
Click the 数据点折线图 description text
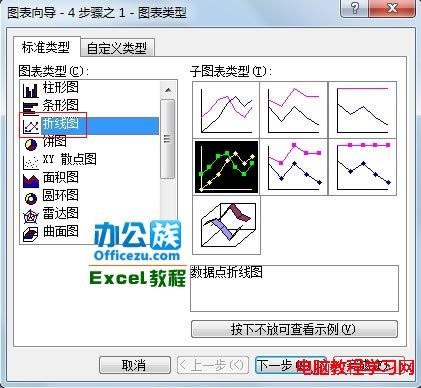pyautogui.click(x=226, y=273)
